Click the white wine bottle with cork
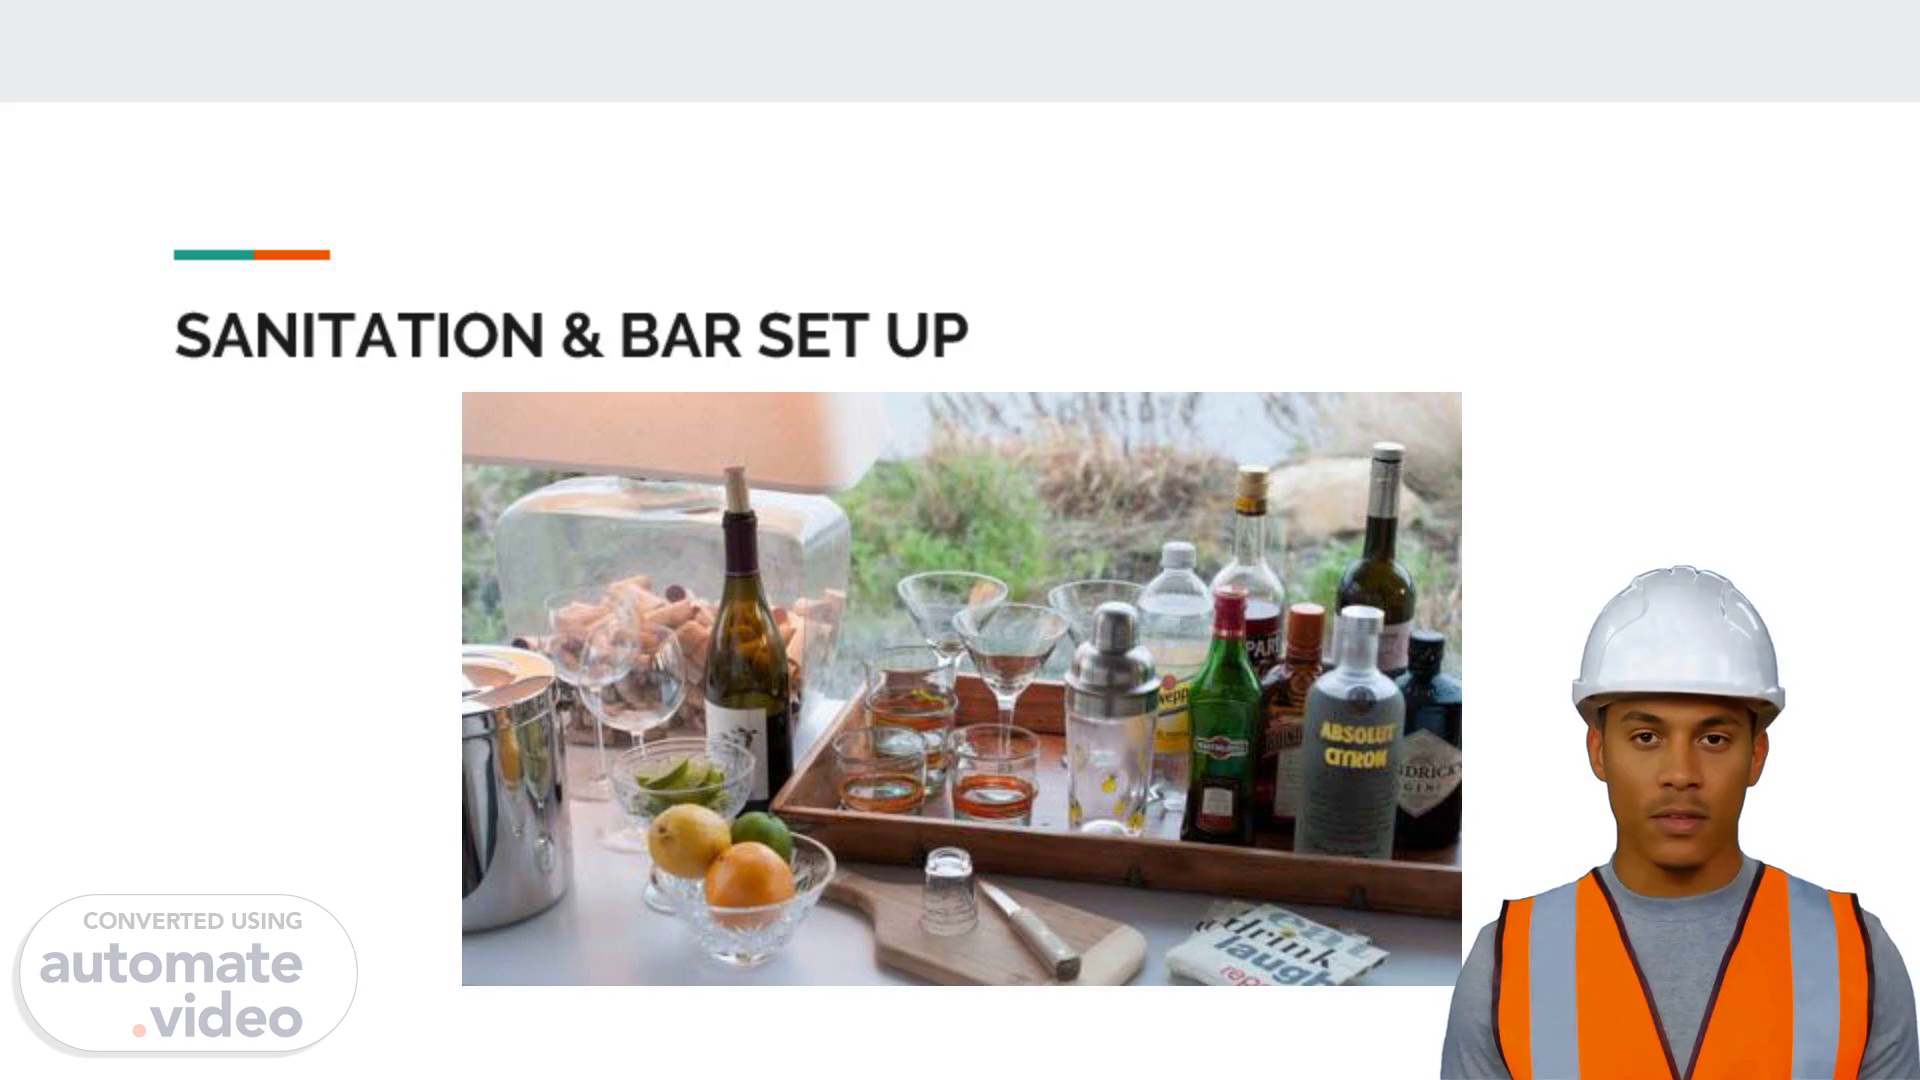 click(746, 640)
